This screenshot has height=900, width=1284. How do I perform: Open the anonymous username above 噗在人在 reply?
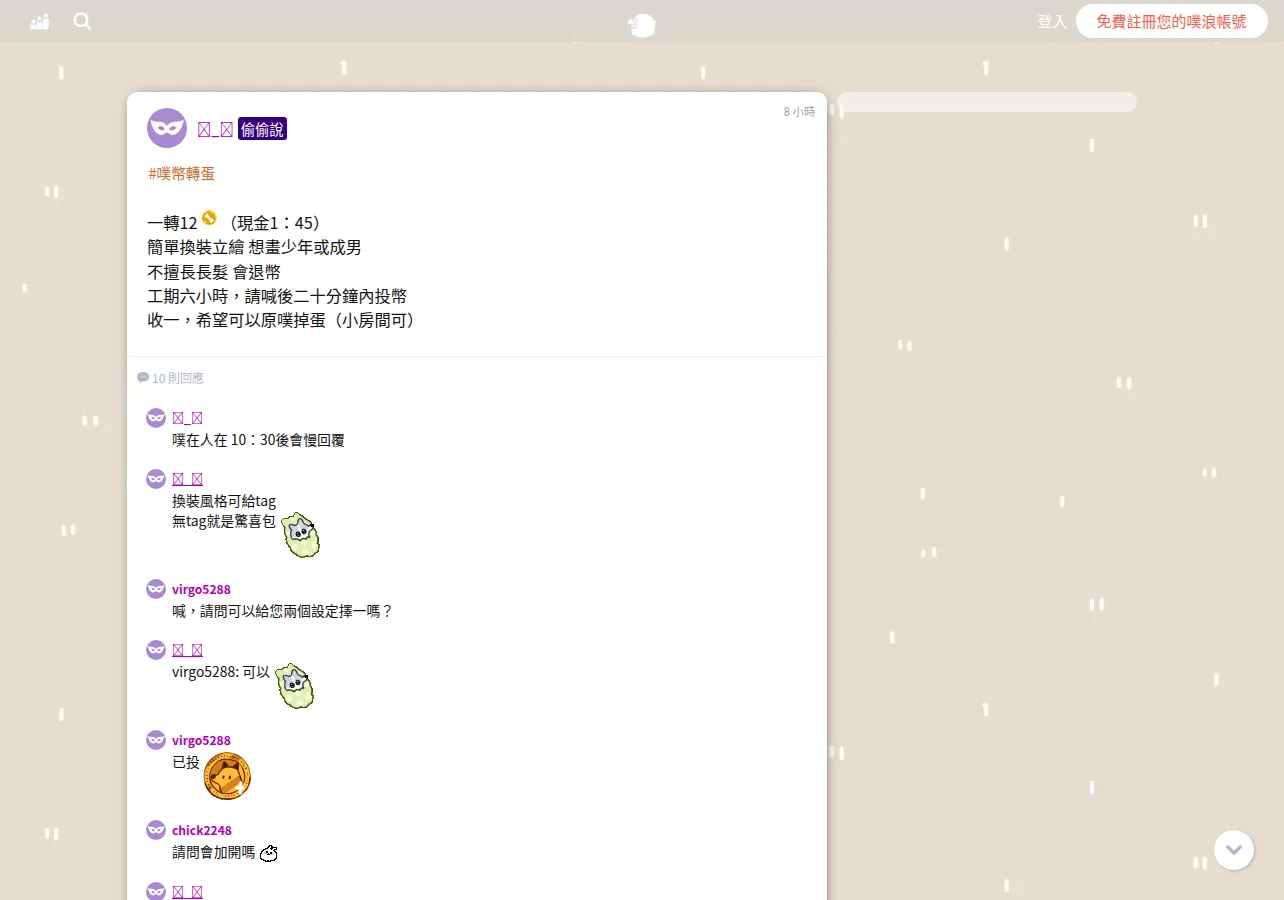[187, 418]
